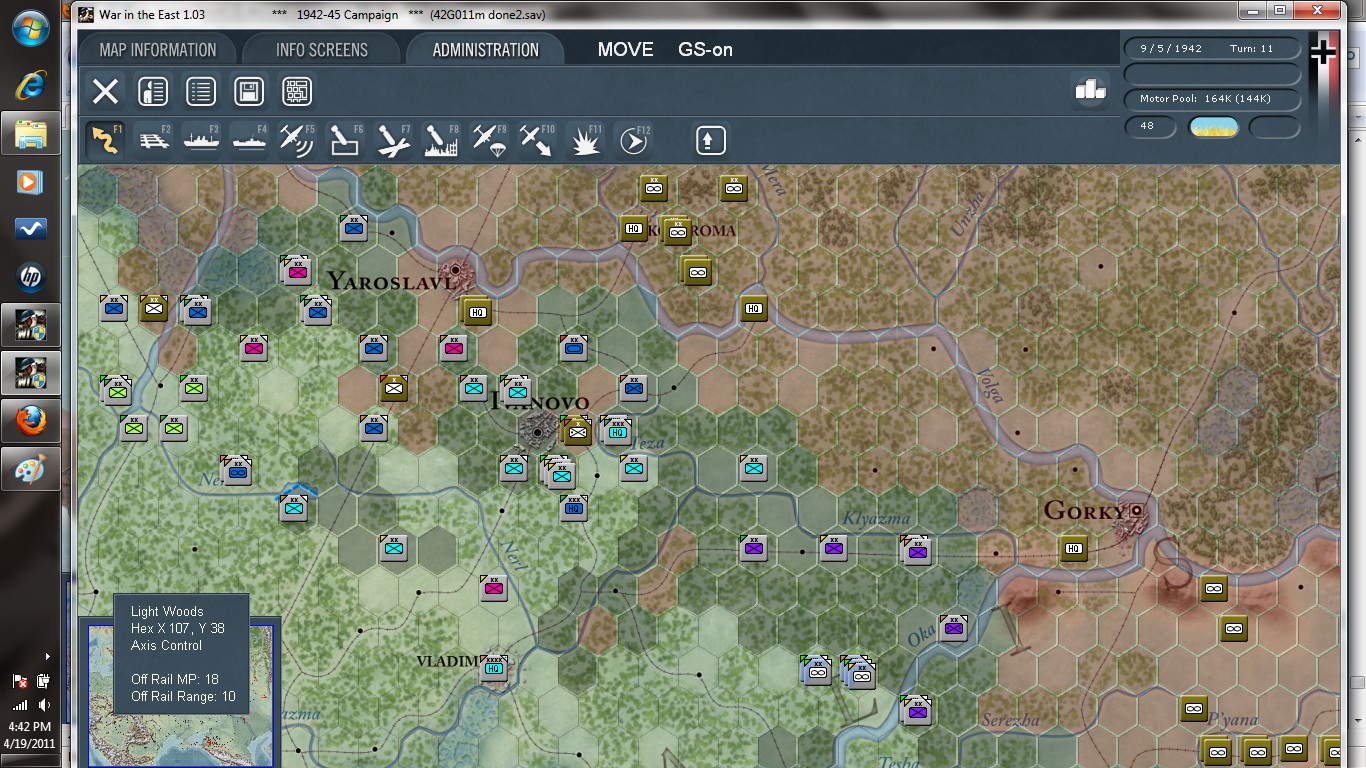
Task: Open Windows Explorer folder in taskbar
Action: pos(30,133)
